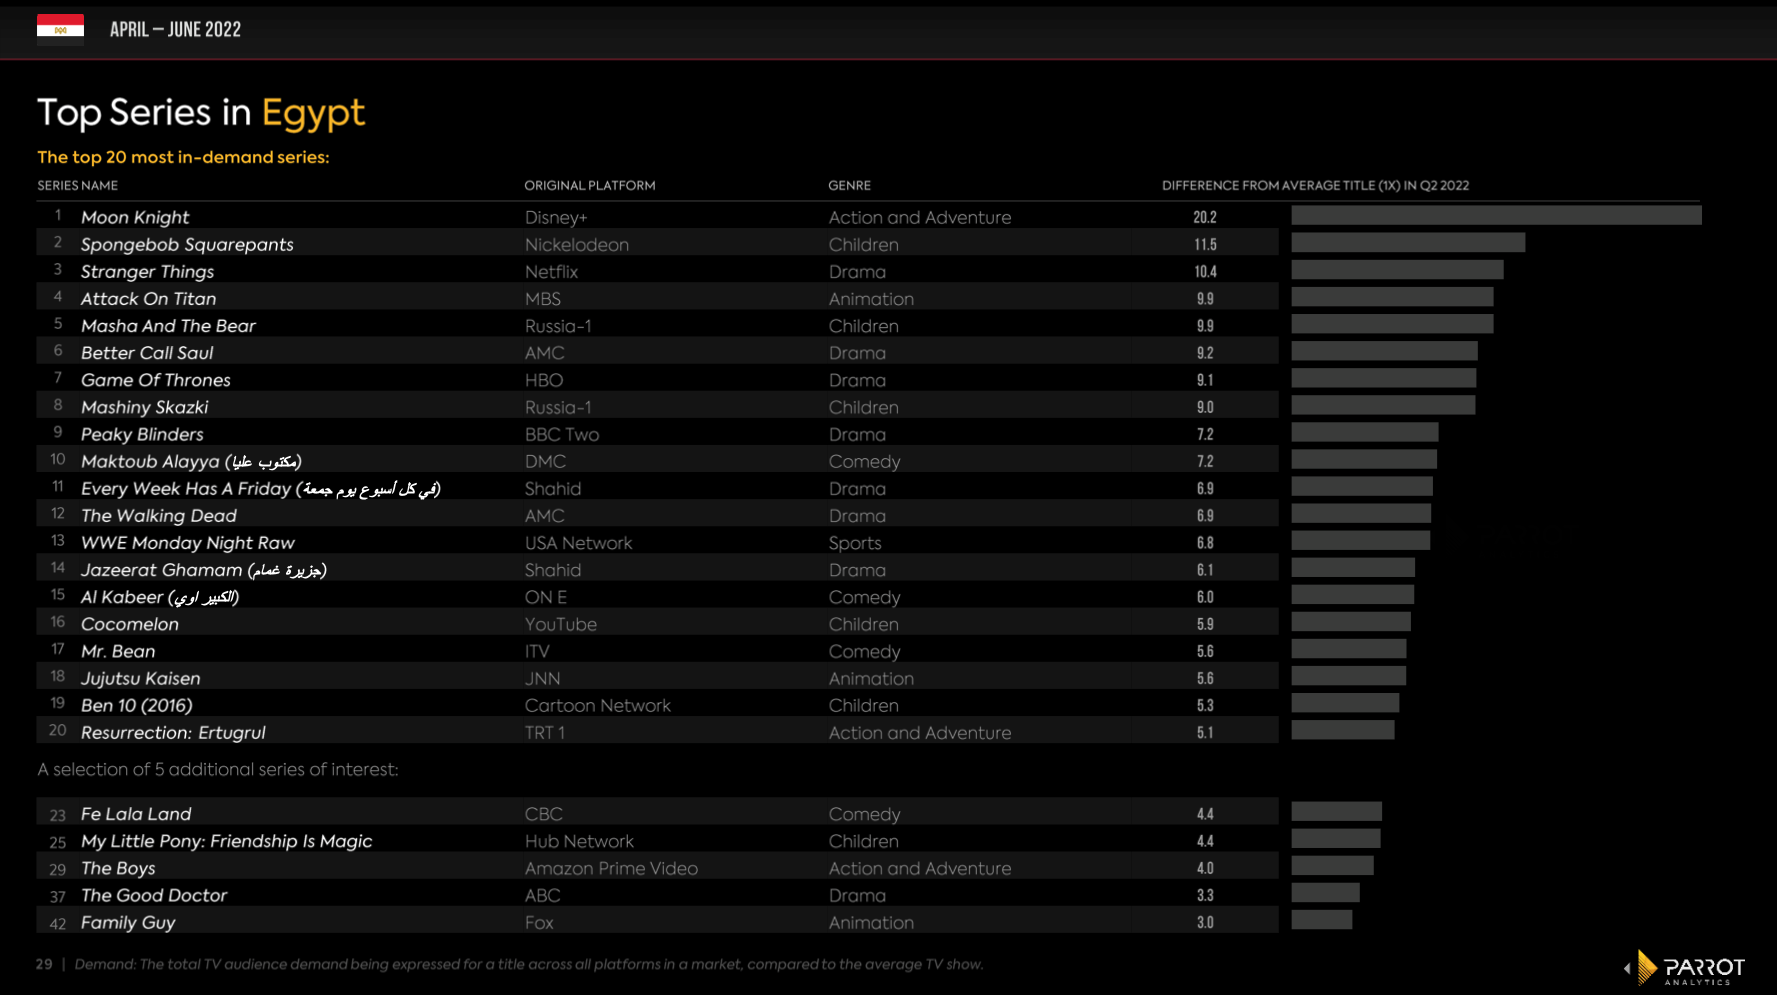Click the series name 'Game Of Thrones'
The image size is (1777, 995).
tap(155, 379)
